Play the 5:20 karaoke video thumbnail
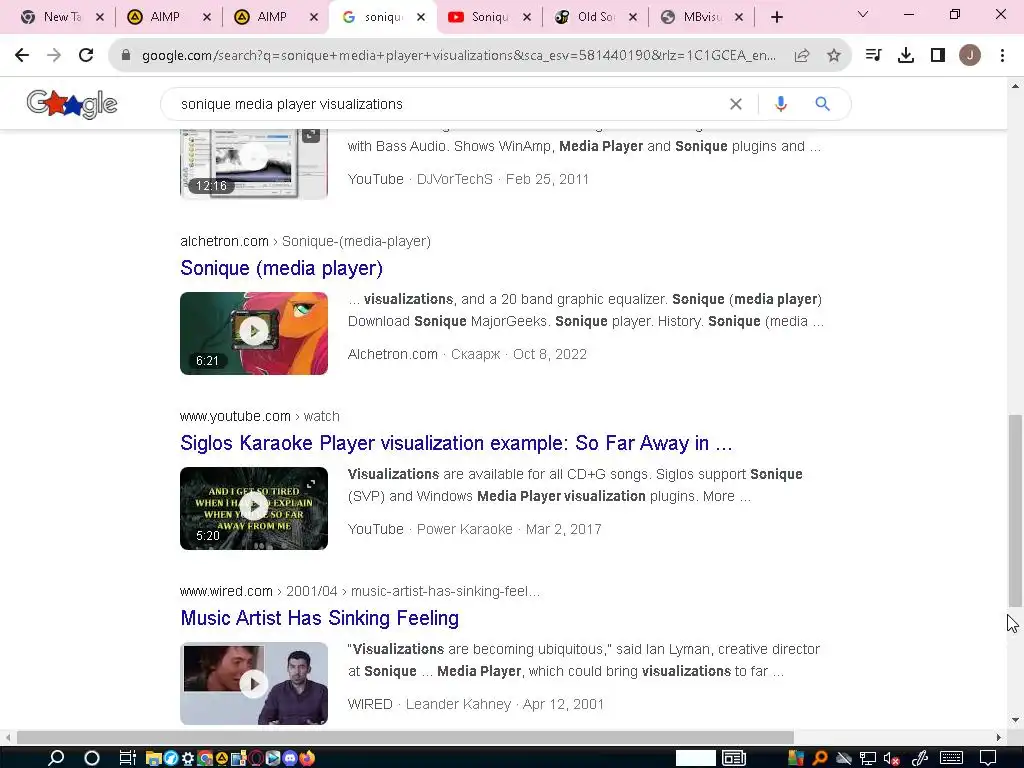Viewport: 1024px width, 768px height. click(x=254, y=508)
